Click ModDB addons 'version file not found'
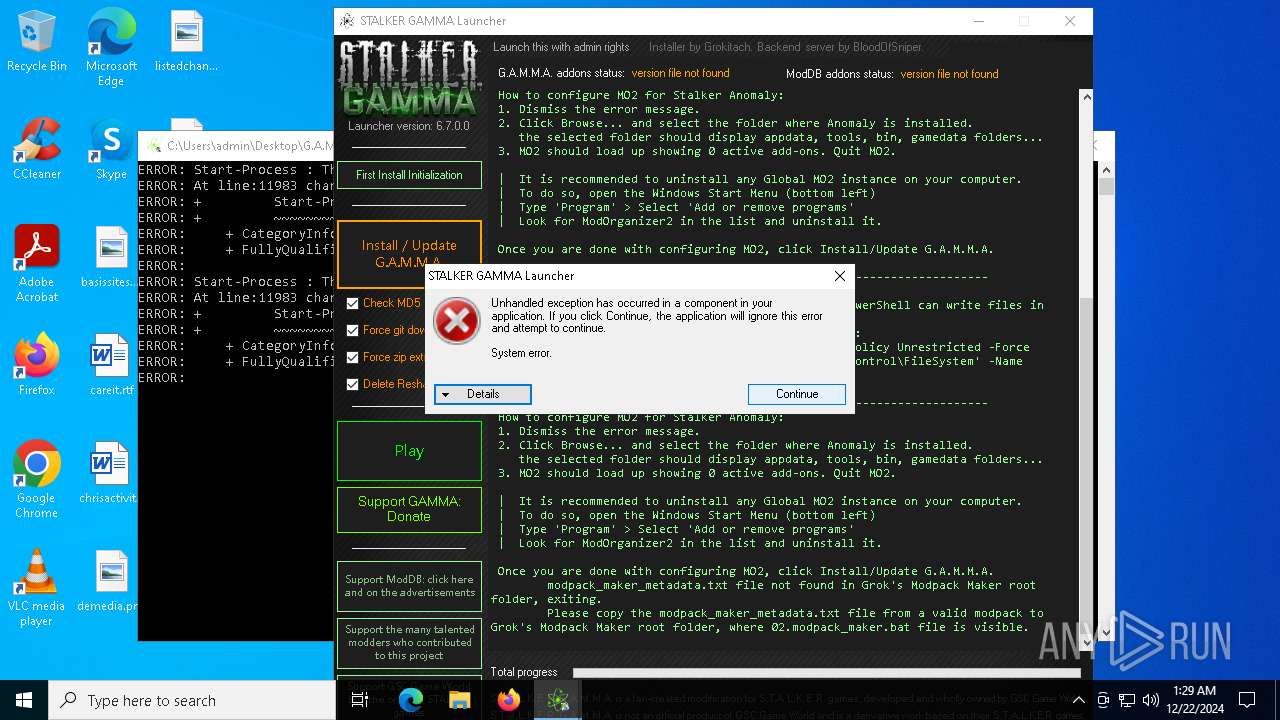 949,74
